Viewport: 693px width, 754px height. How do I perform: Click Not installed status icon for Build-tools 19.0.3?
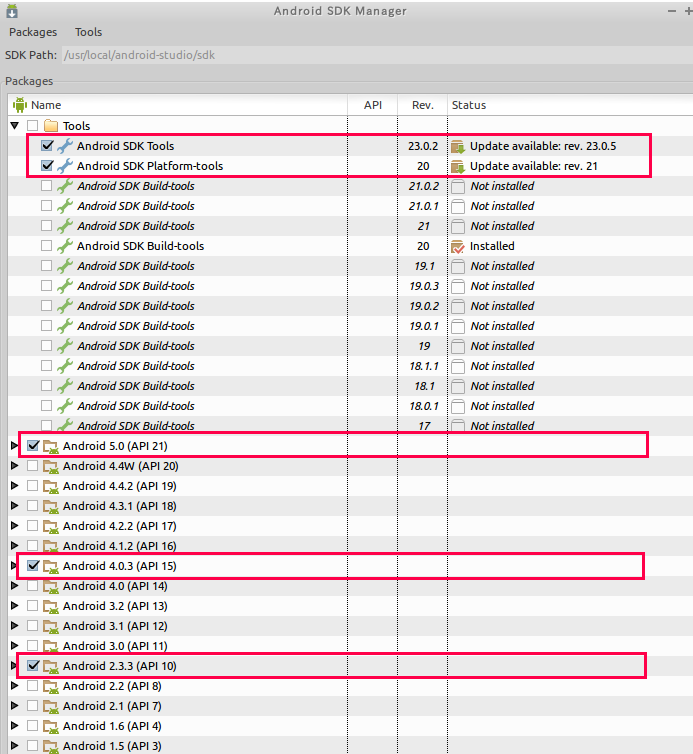(x=458, y=286)
